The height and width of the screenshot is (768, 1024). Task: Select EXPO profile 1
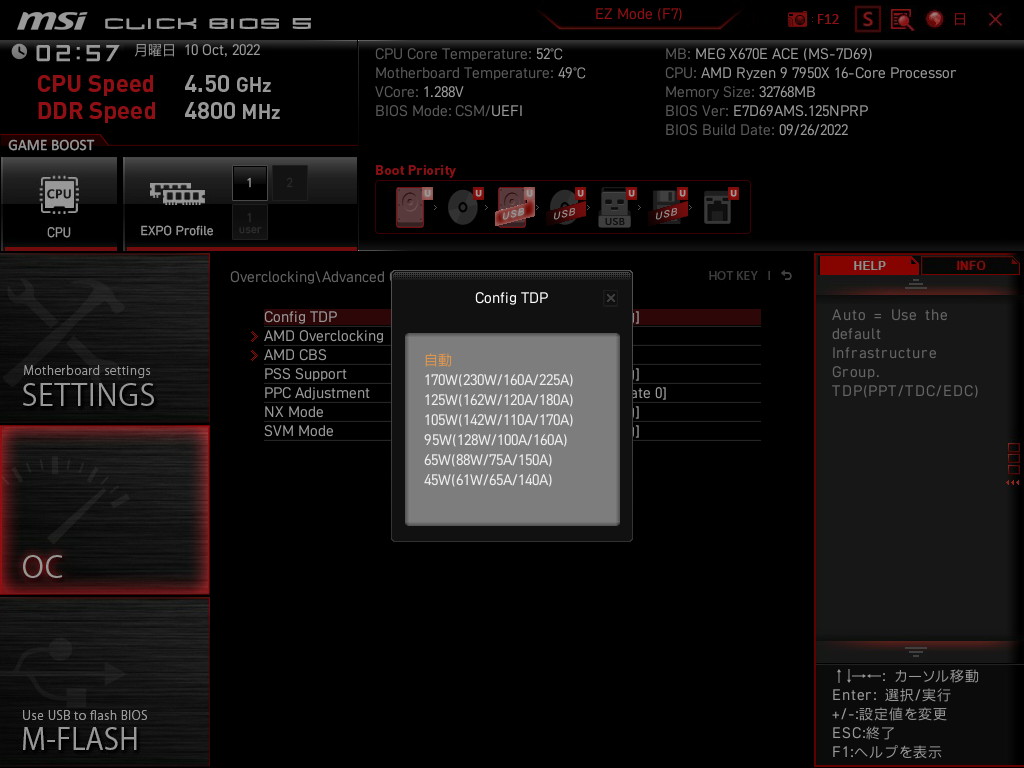click(x=249, y=183)
